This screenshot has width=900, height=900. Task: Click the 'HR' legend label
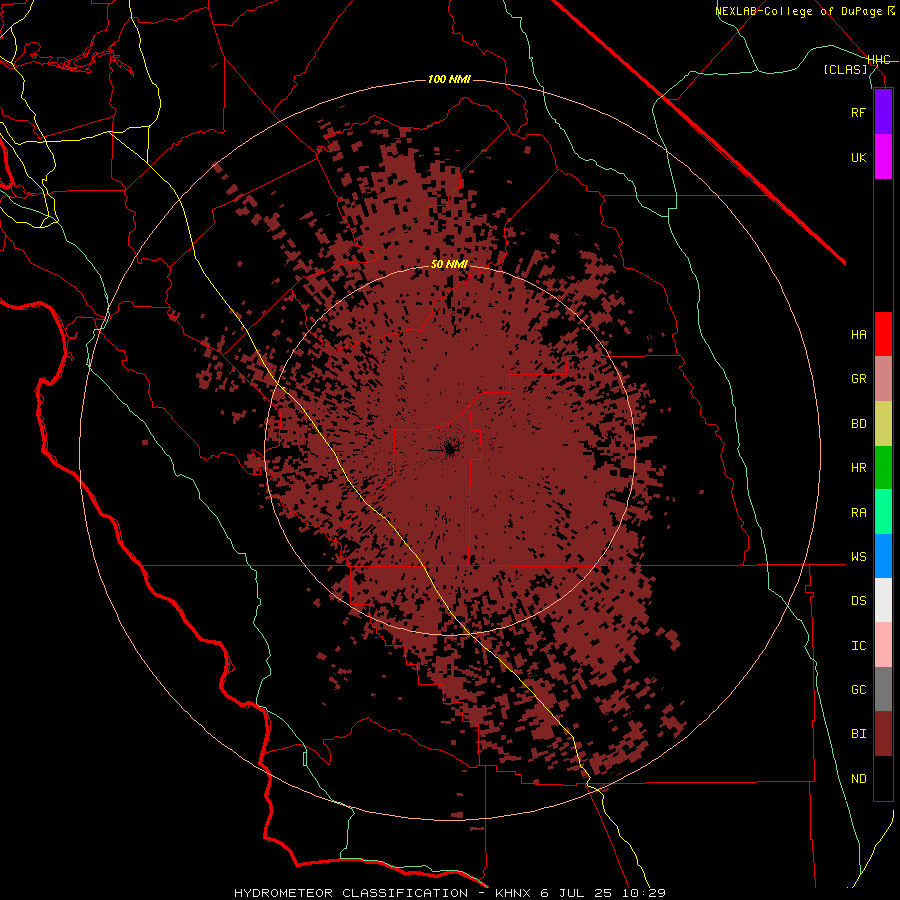tap(858, 468)
